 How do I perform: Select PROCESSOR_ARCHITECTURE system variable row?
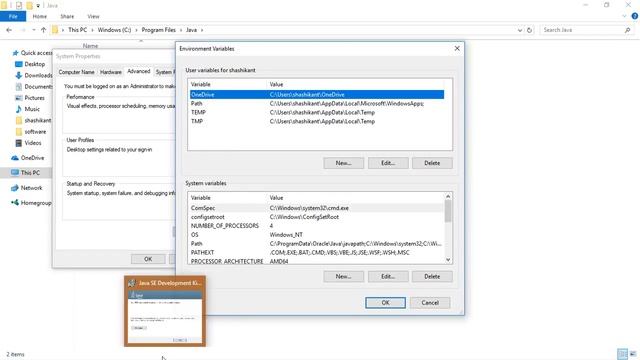click(x=317, y=261)
